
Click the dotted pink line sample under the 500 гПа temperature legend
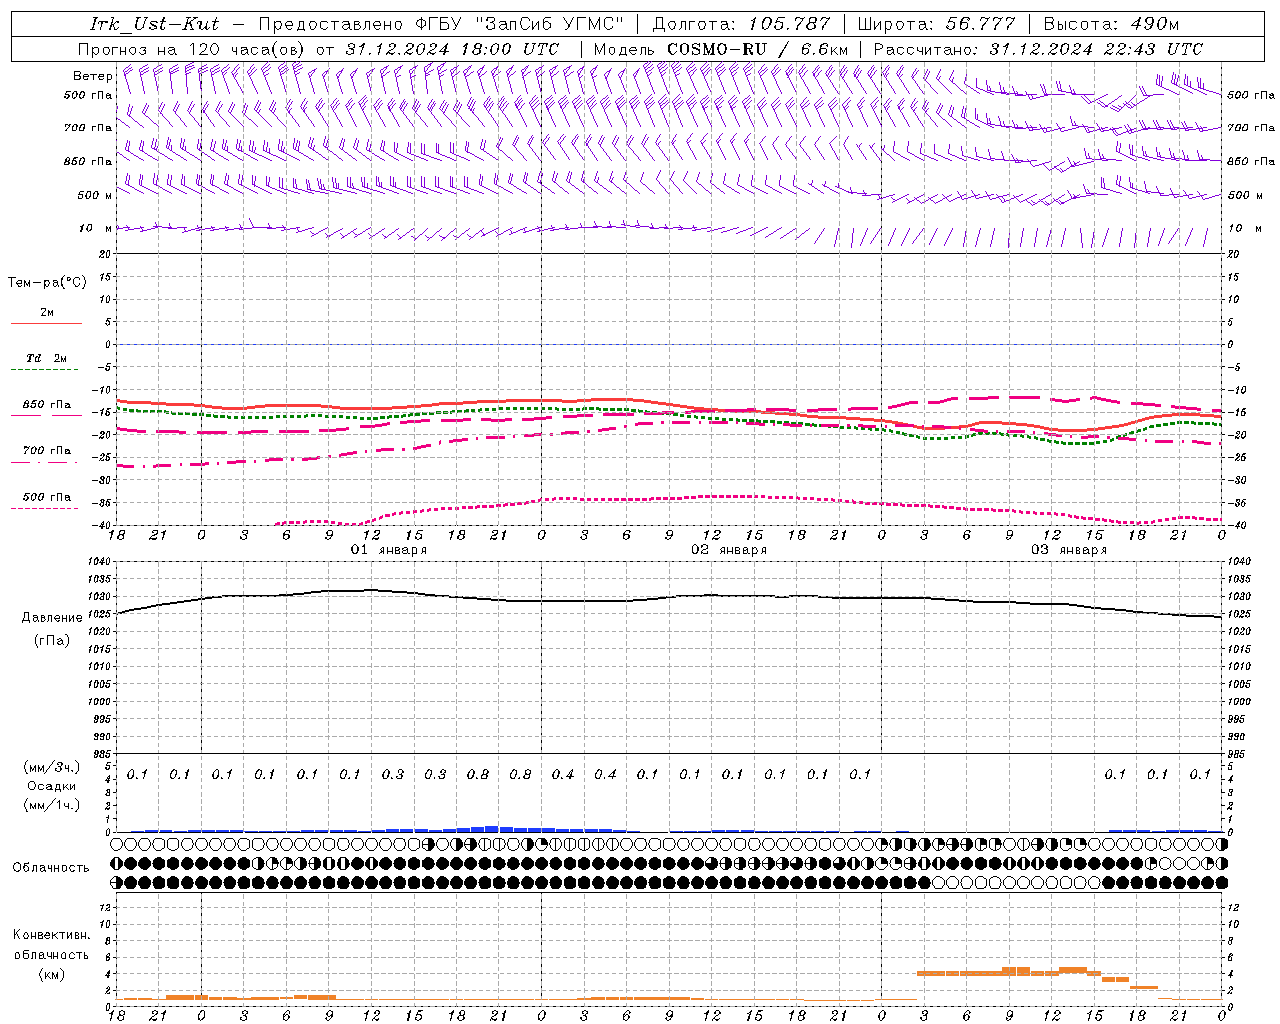pyautogui.click(x=44, y=508)
